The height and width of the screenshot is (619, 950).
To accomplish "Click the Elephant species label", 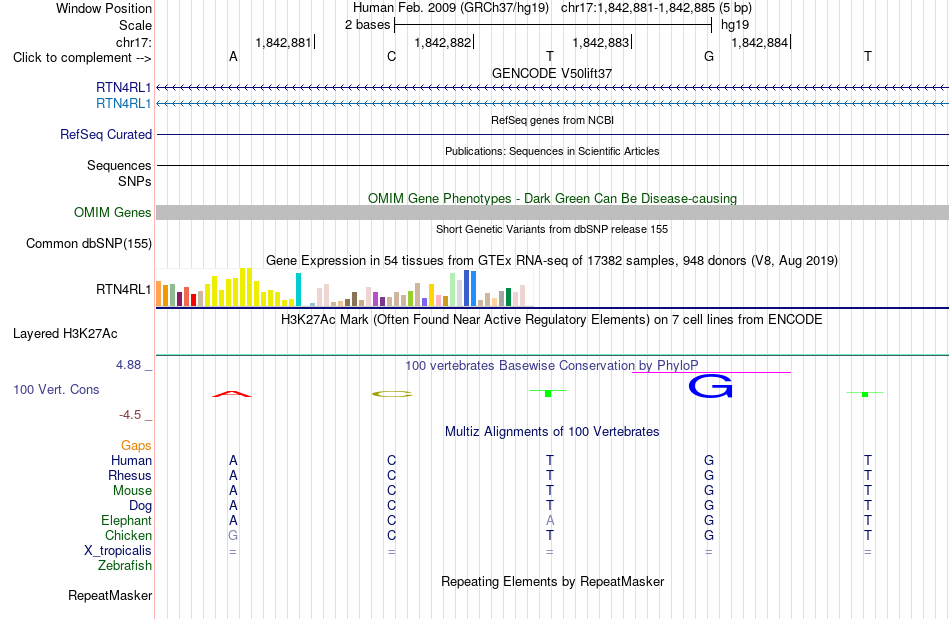I will (x=127, y=520).
